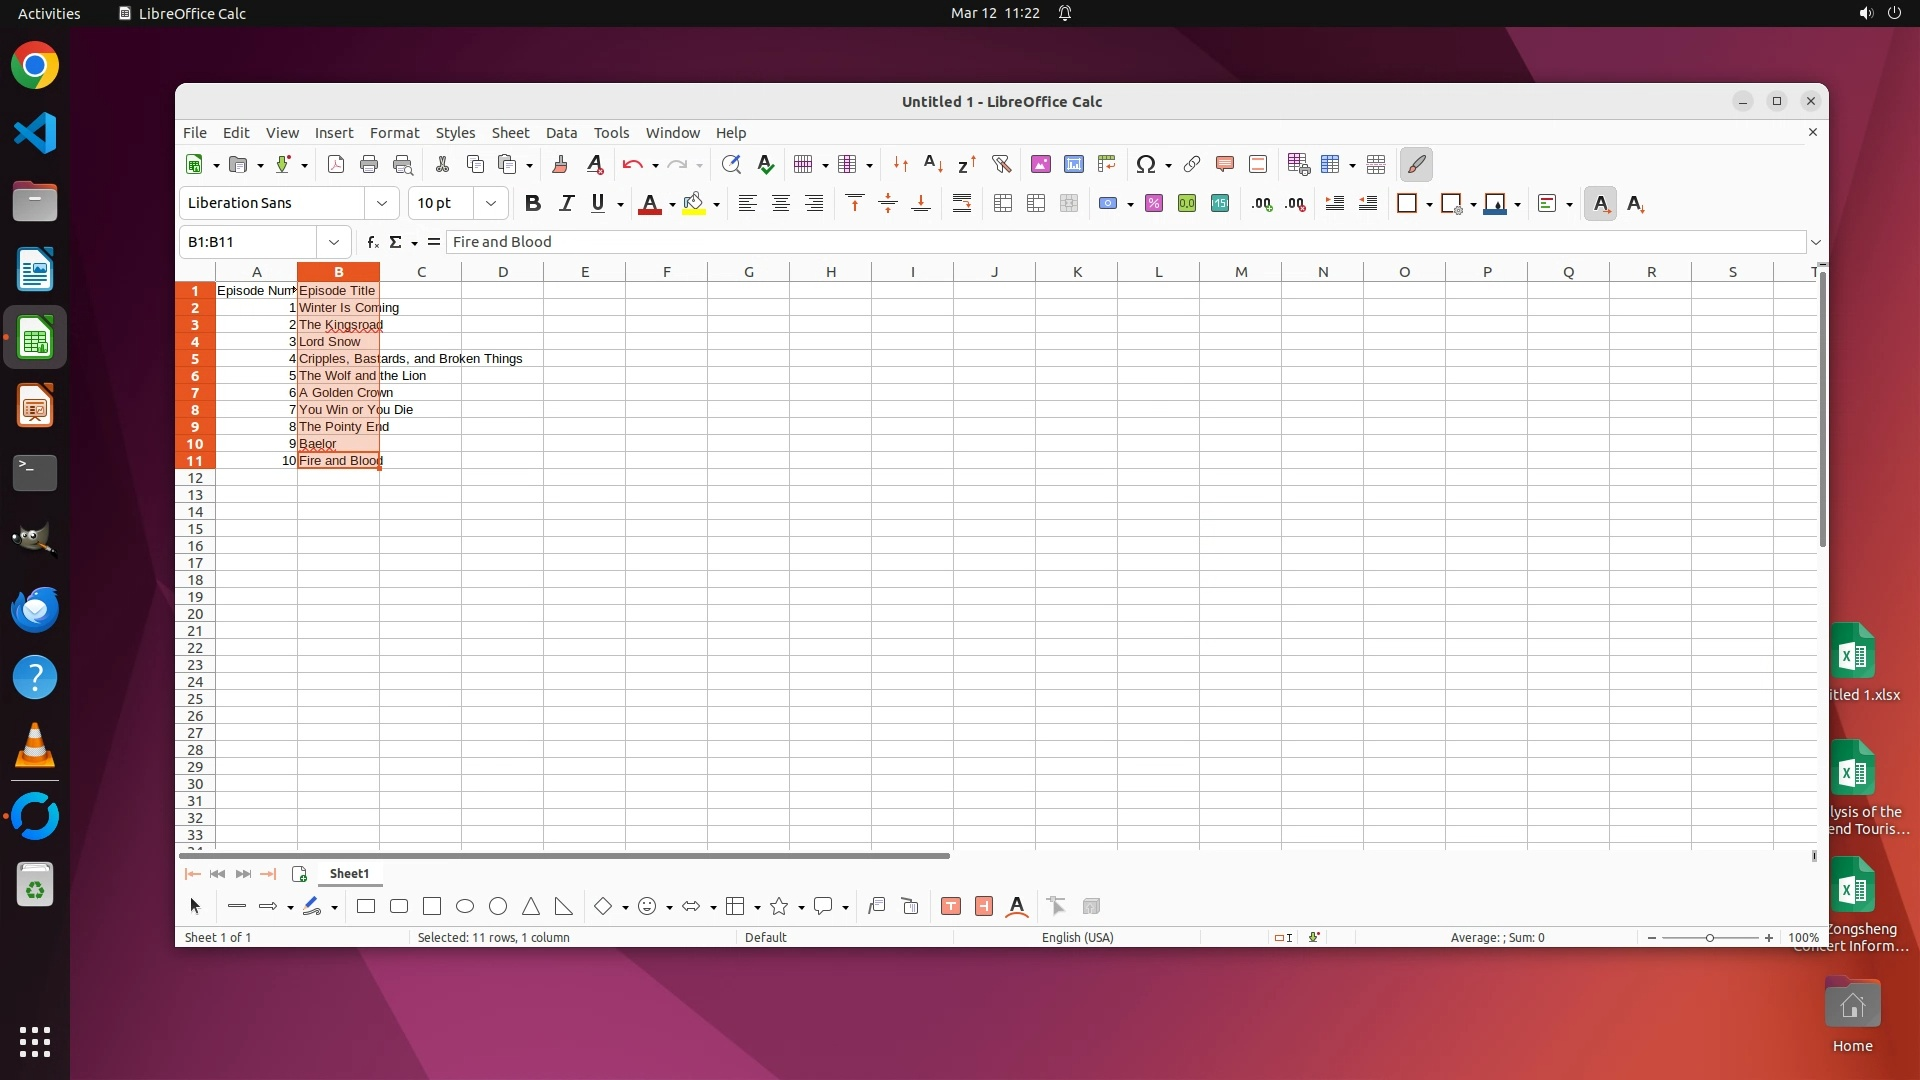Expand the font name dropdown
Screen dimensions: 1920x1080
[x=381, y=204]
